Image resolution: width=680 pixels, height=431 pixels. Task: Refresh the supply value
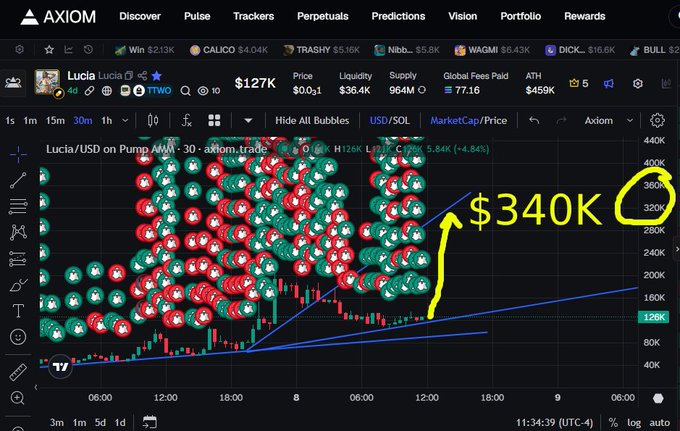pyautogui.click(x=422, y=90)
